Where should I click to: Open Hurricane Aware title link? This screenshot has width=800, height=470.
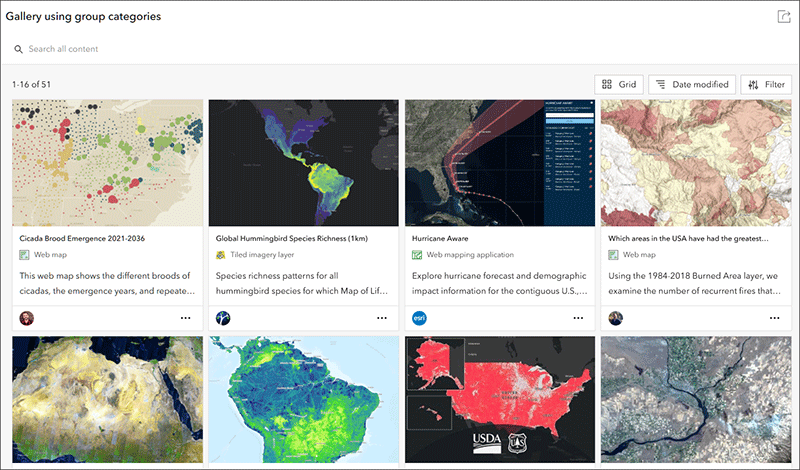tap(440, 238)
